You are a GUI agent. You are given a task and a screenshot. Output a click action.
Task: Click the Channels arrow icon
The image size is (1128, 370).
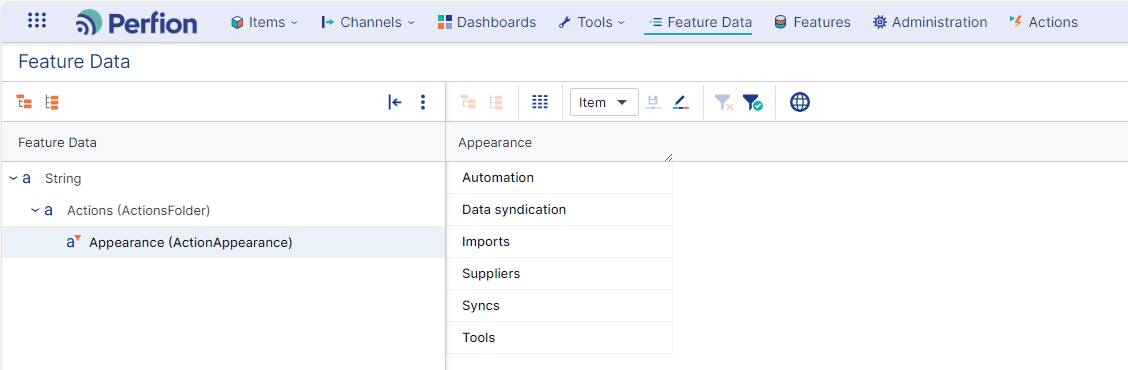tap(327, 22)
